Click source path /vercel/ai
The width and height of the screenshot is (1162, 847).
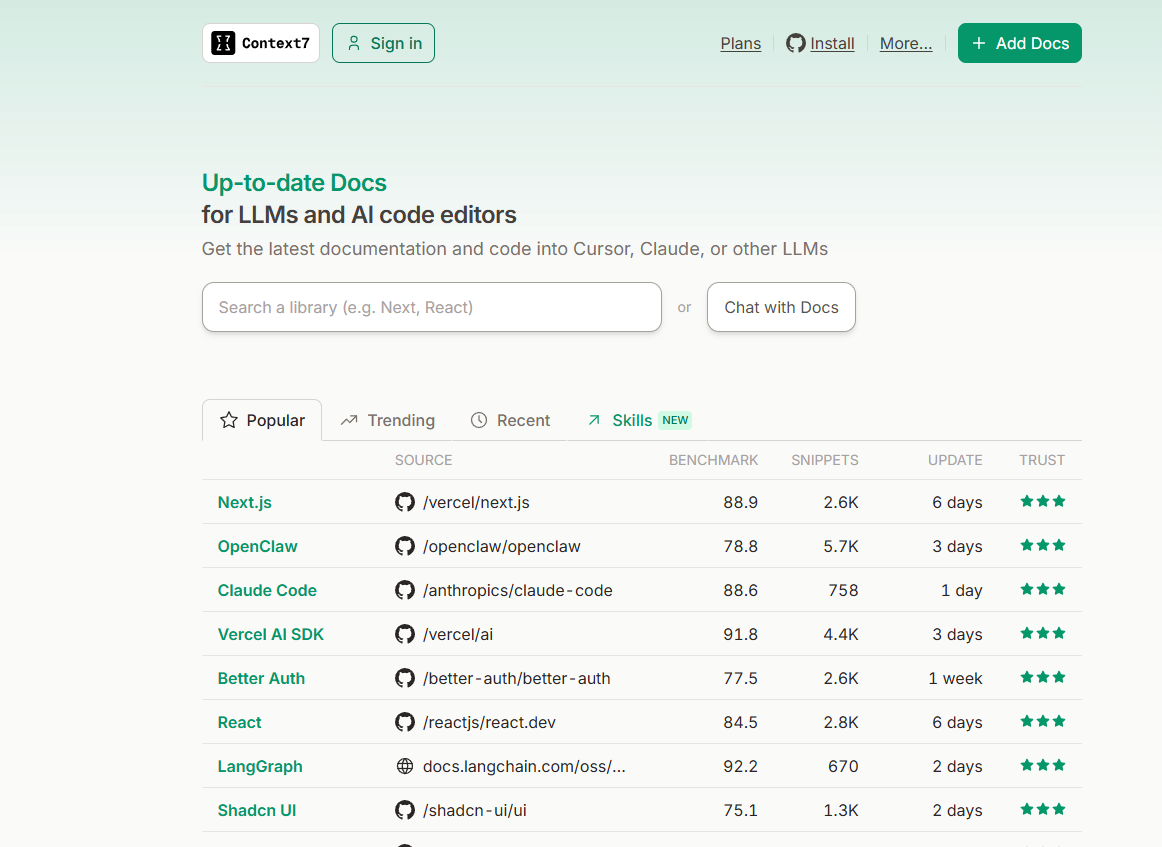457,634
